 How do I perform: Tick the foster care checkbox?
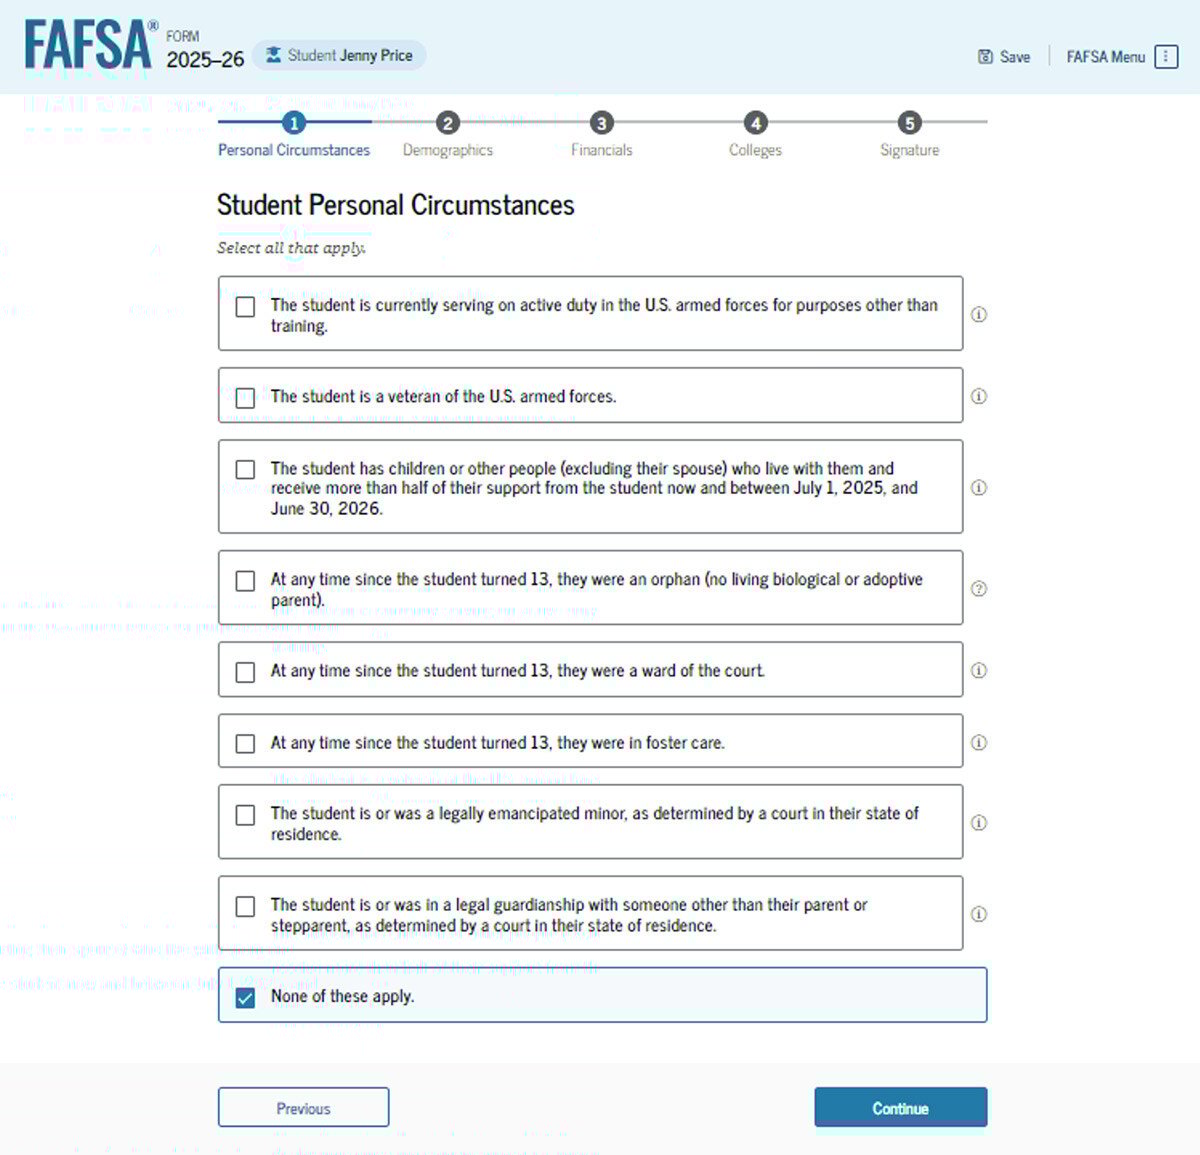tap(245, 743)
